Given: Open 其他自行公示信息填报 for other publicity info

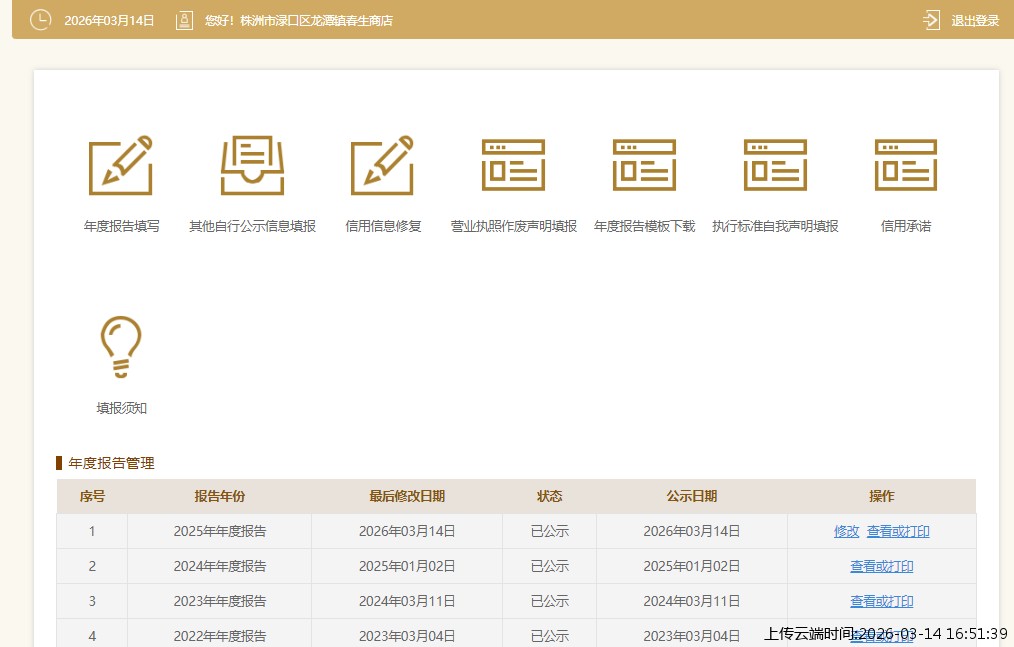Looking at the screenshot, I should coord(251,165).
